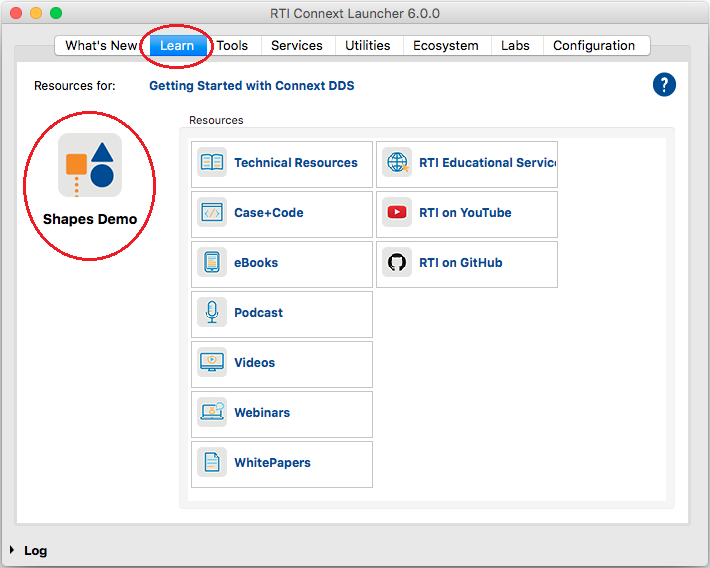Click the Podcast microphone icon
This screenshot has height=568, width=710.
click(212, 312)
